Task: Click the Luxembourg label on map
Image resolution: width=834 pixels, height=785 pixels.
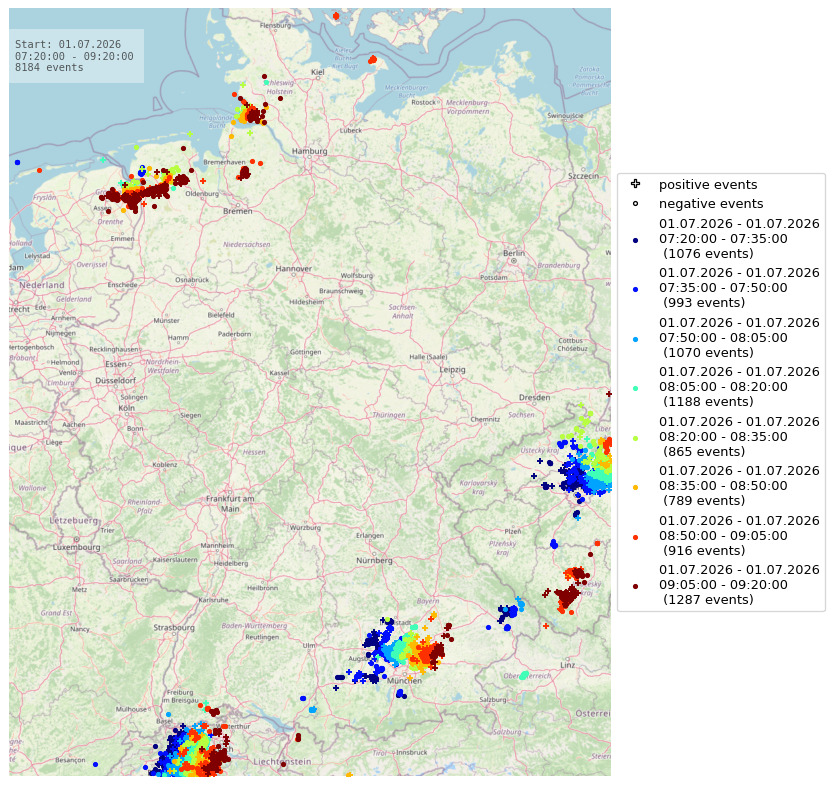Action: [77, 547]
